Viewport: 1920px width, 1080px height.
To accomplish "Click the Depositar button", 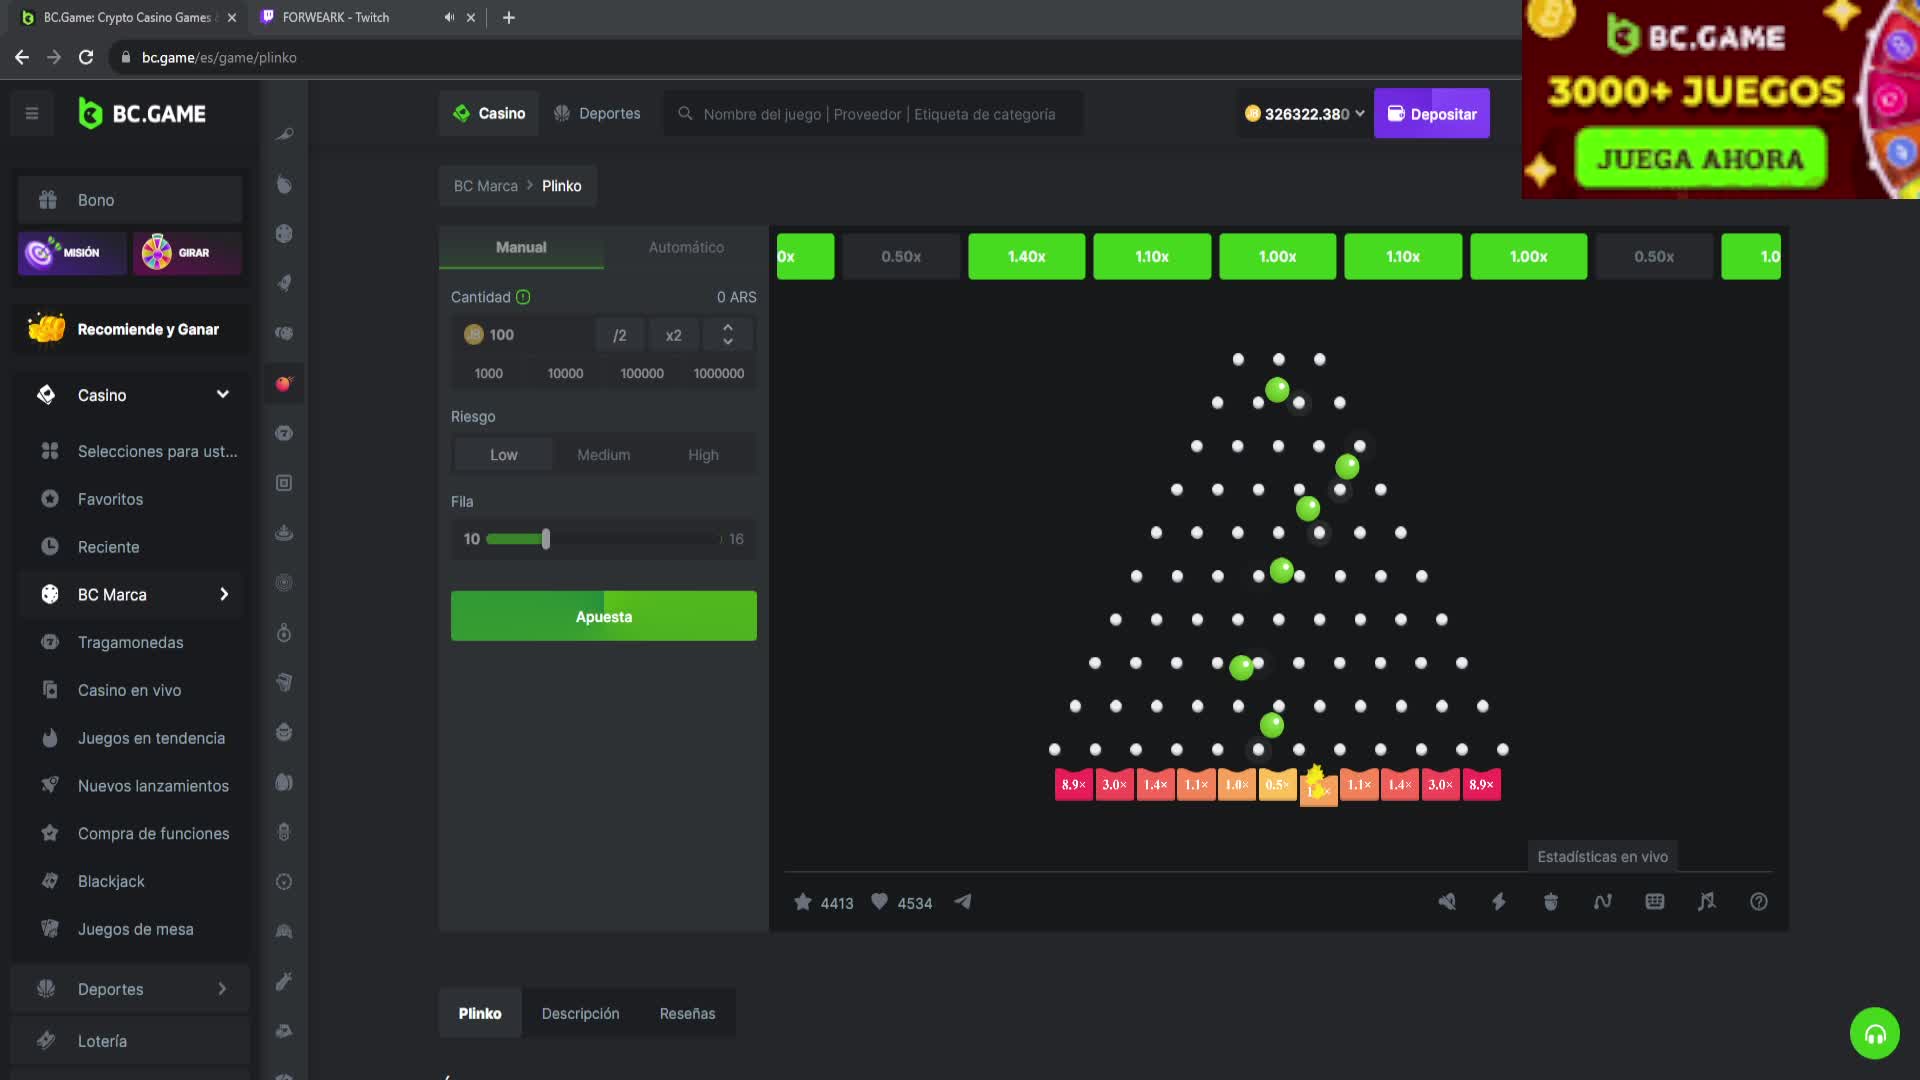I will click(1431, 114).
